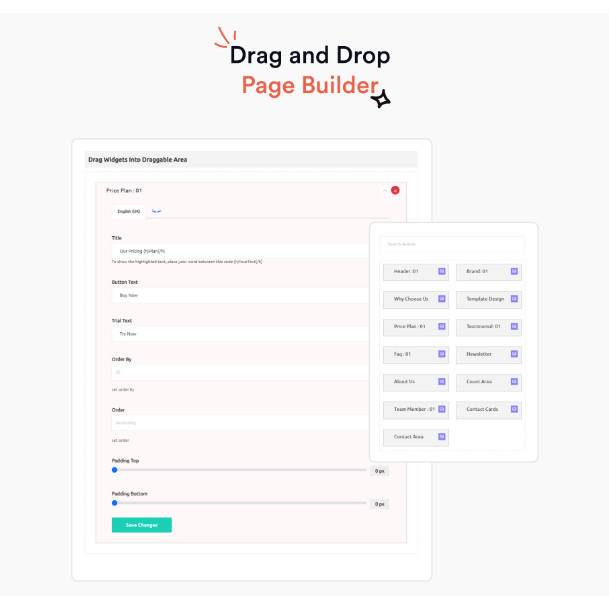Click the icon on Template Design widget
This screenshot has height=609, width=609.
(x=514, y=299)
